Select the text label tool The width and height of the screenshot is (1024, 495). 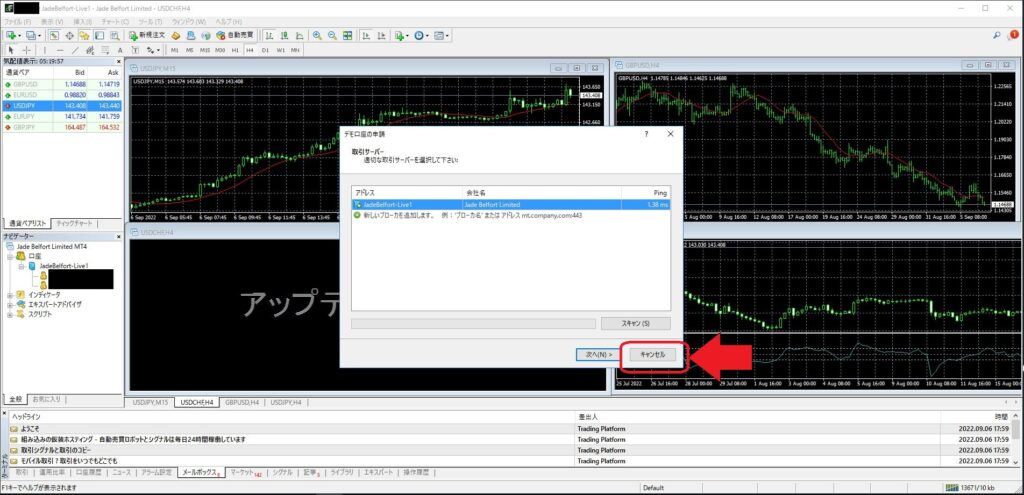point(135,50)
